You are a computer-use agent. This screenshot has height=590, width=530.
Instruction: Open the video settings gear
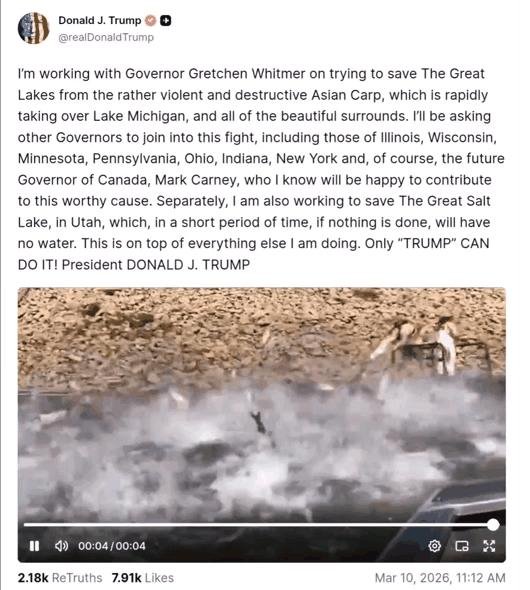[x=434, y=546]
